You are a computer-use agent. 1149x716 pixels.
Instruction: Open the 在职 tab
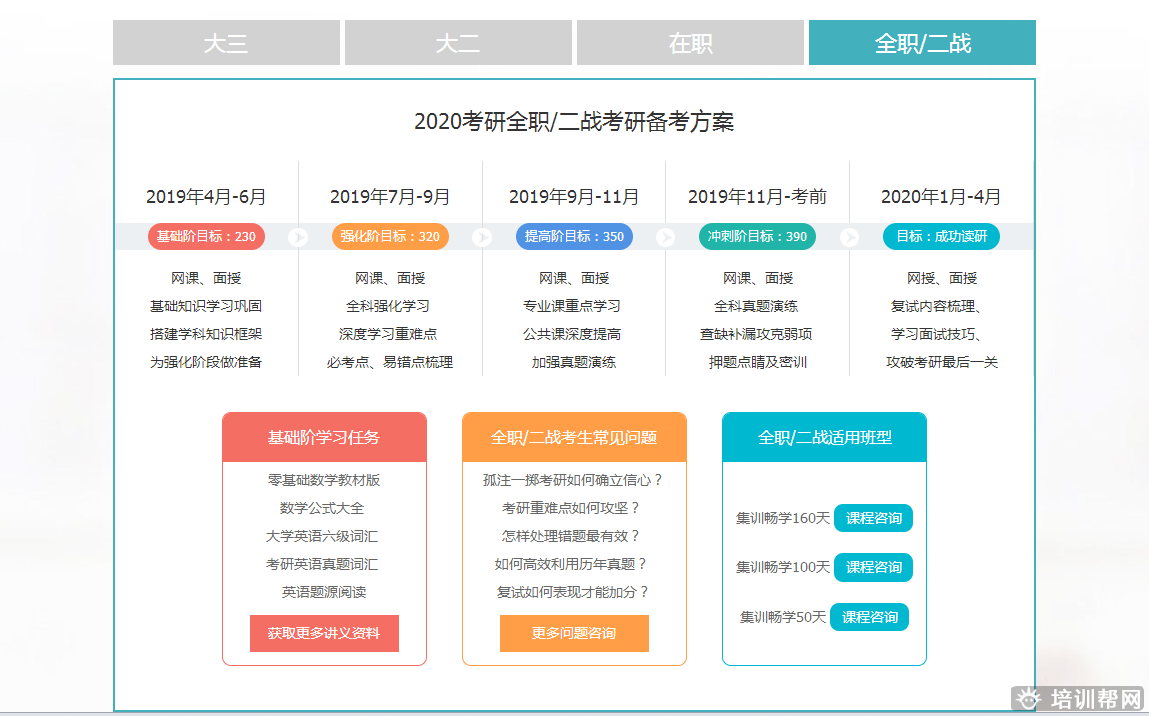tap(690, 43)
